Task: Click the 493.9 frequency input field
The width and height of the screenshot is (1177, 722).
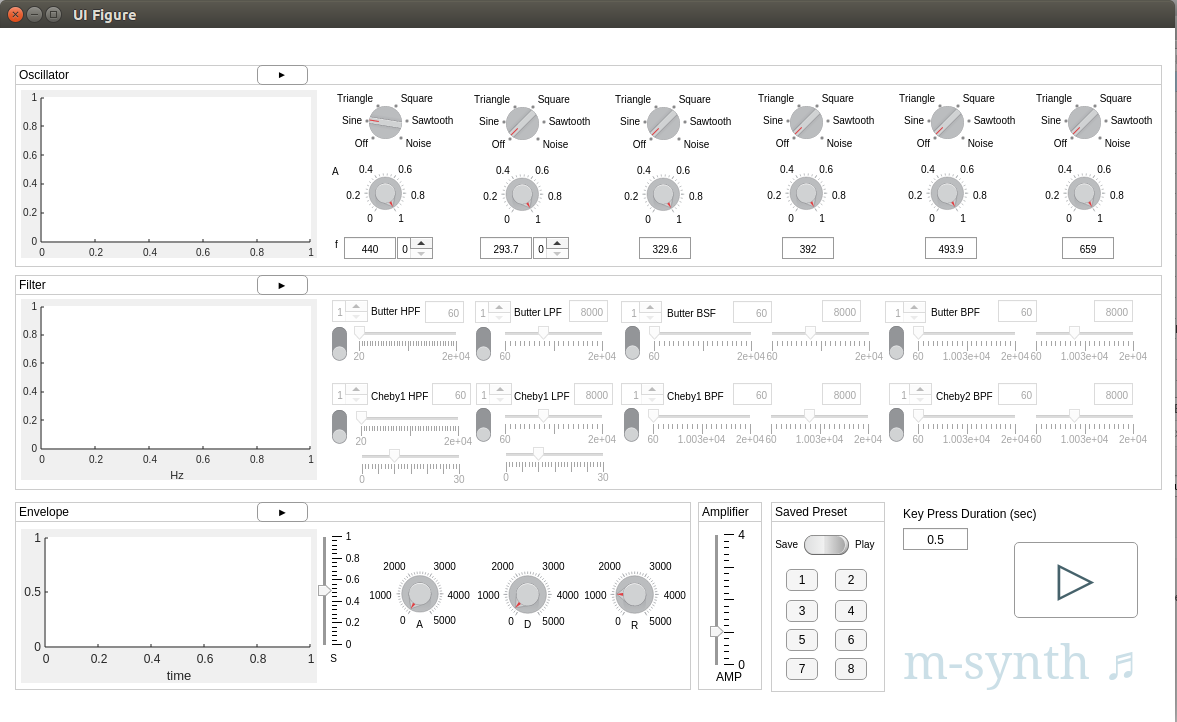Action: pos(951,249)
